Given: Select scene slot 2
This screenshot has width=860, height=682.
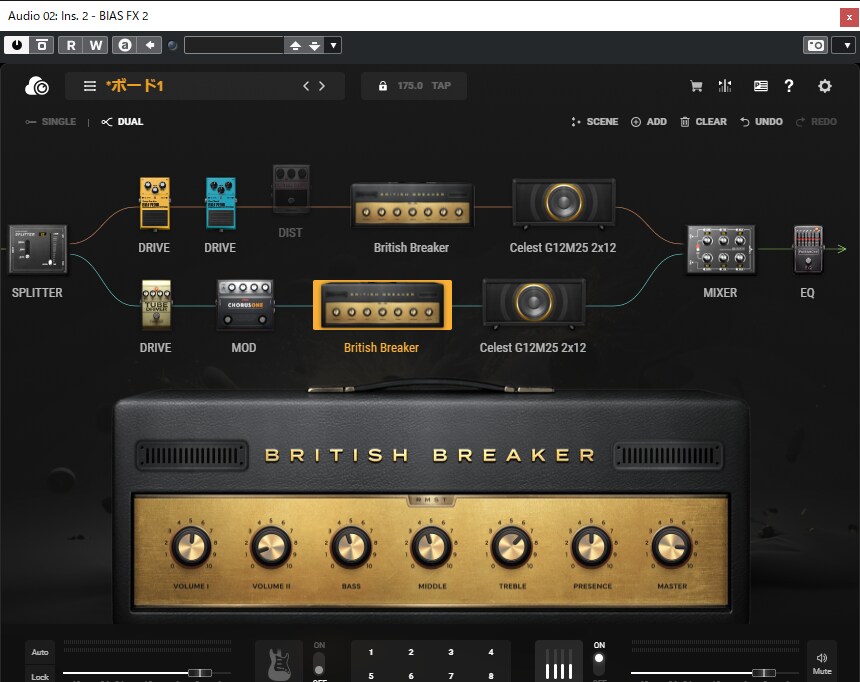Looking at the screenshot, I should tap(411, 652).
